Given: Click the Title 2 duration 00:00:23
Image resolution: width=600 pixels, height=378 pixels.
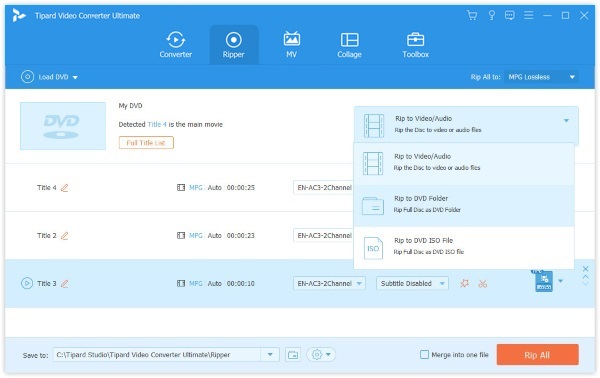Looking at the screenshot, I should tap(241, 235).
